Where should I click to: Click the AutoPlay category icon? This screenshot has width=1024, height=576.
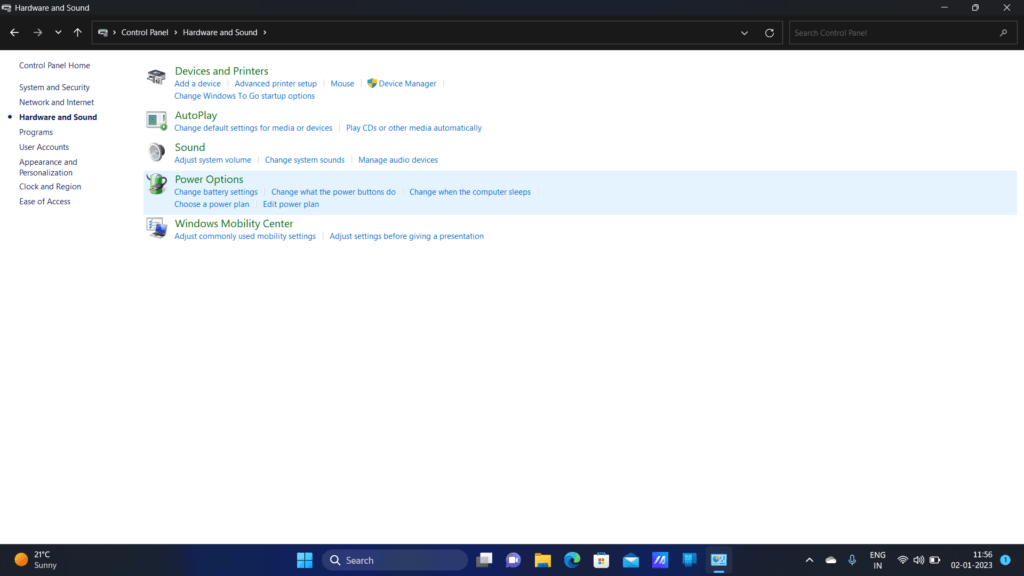click(156, 120)
